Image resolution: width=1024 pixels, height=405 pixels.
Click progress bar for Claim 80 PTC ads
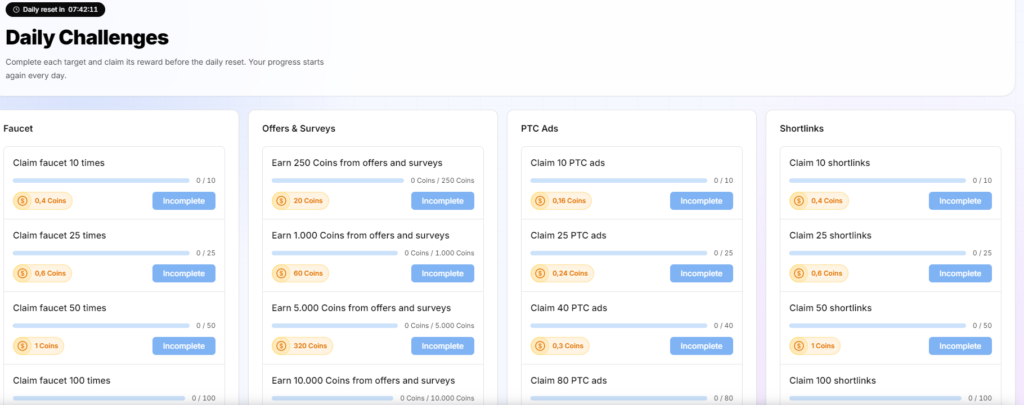pos(618,398)
